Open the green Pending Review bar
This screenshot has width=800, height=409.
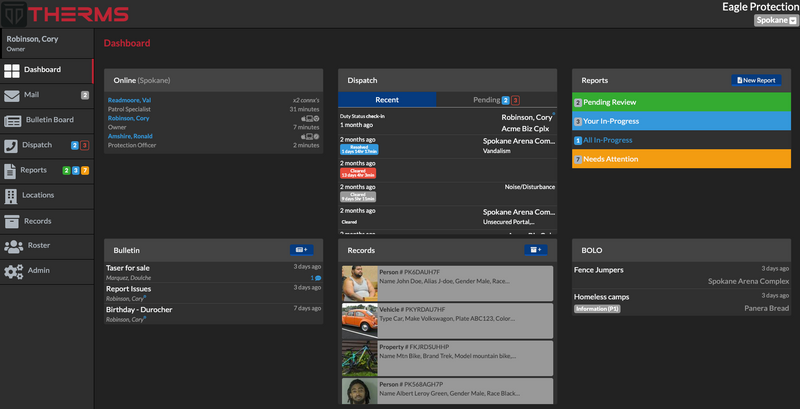click(681, 102)
